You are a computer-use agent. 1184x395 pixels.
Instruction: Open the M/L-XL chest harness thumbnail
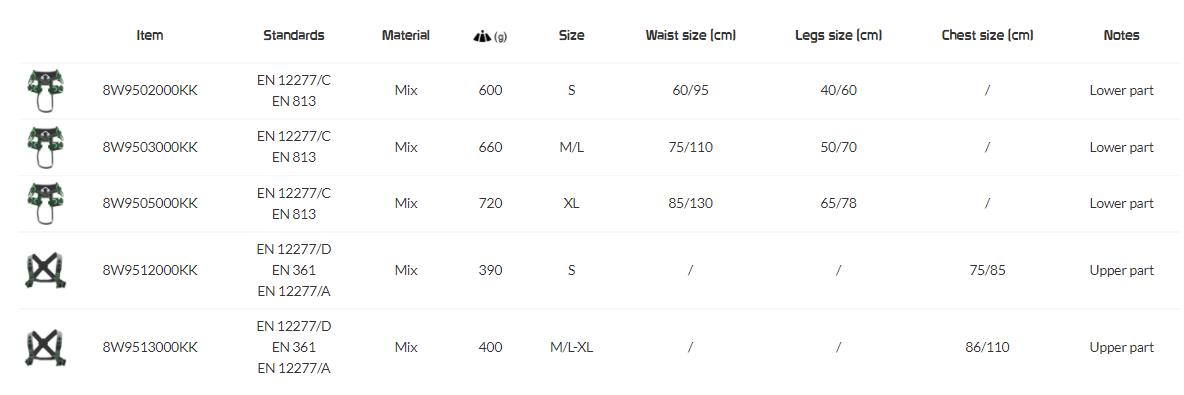[45, 347]
